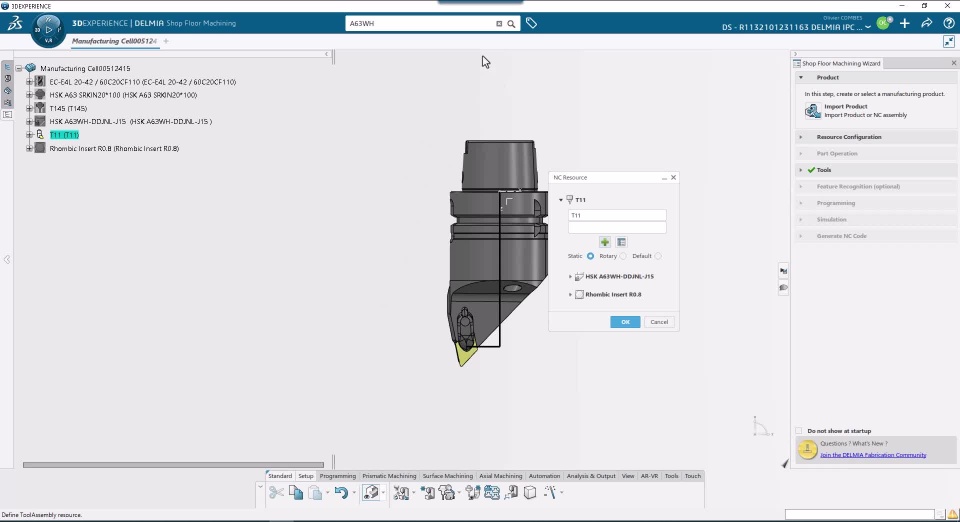This screenshot has width=960, height=522.
Task: Click OK in NC Resource dialog
Action: point(625,322)
